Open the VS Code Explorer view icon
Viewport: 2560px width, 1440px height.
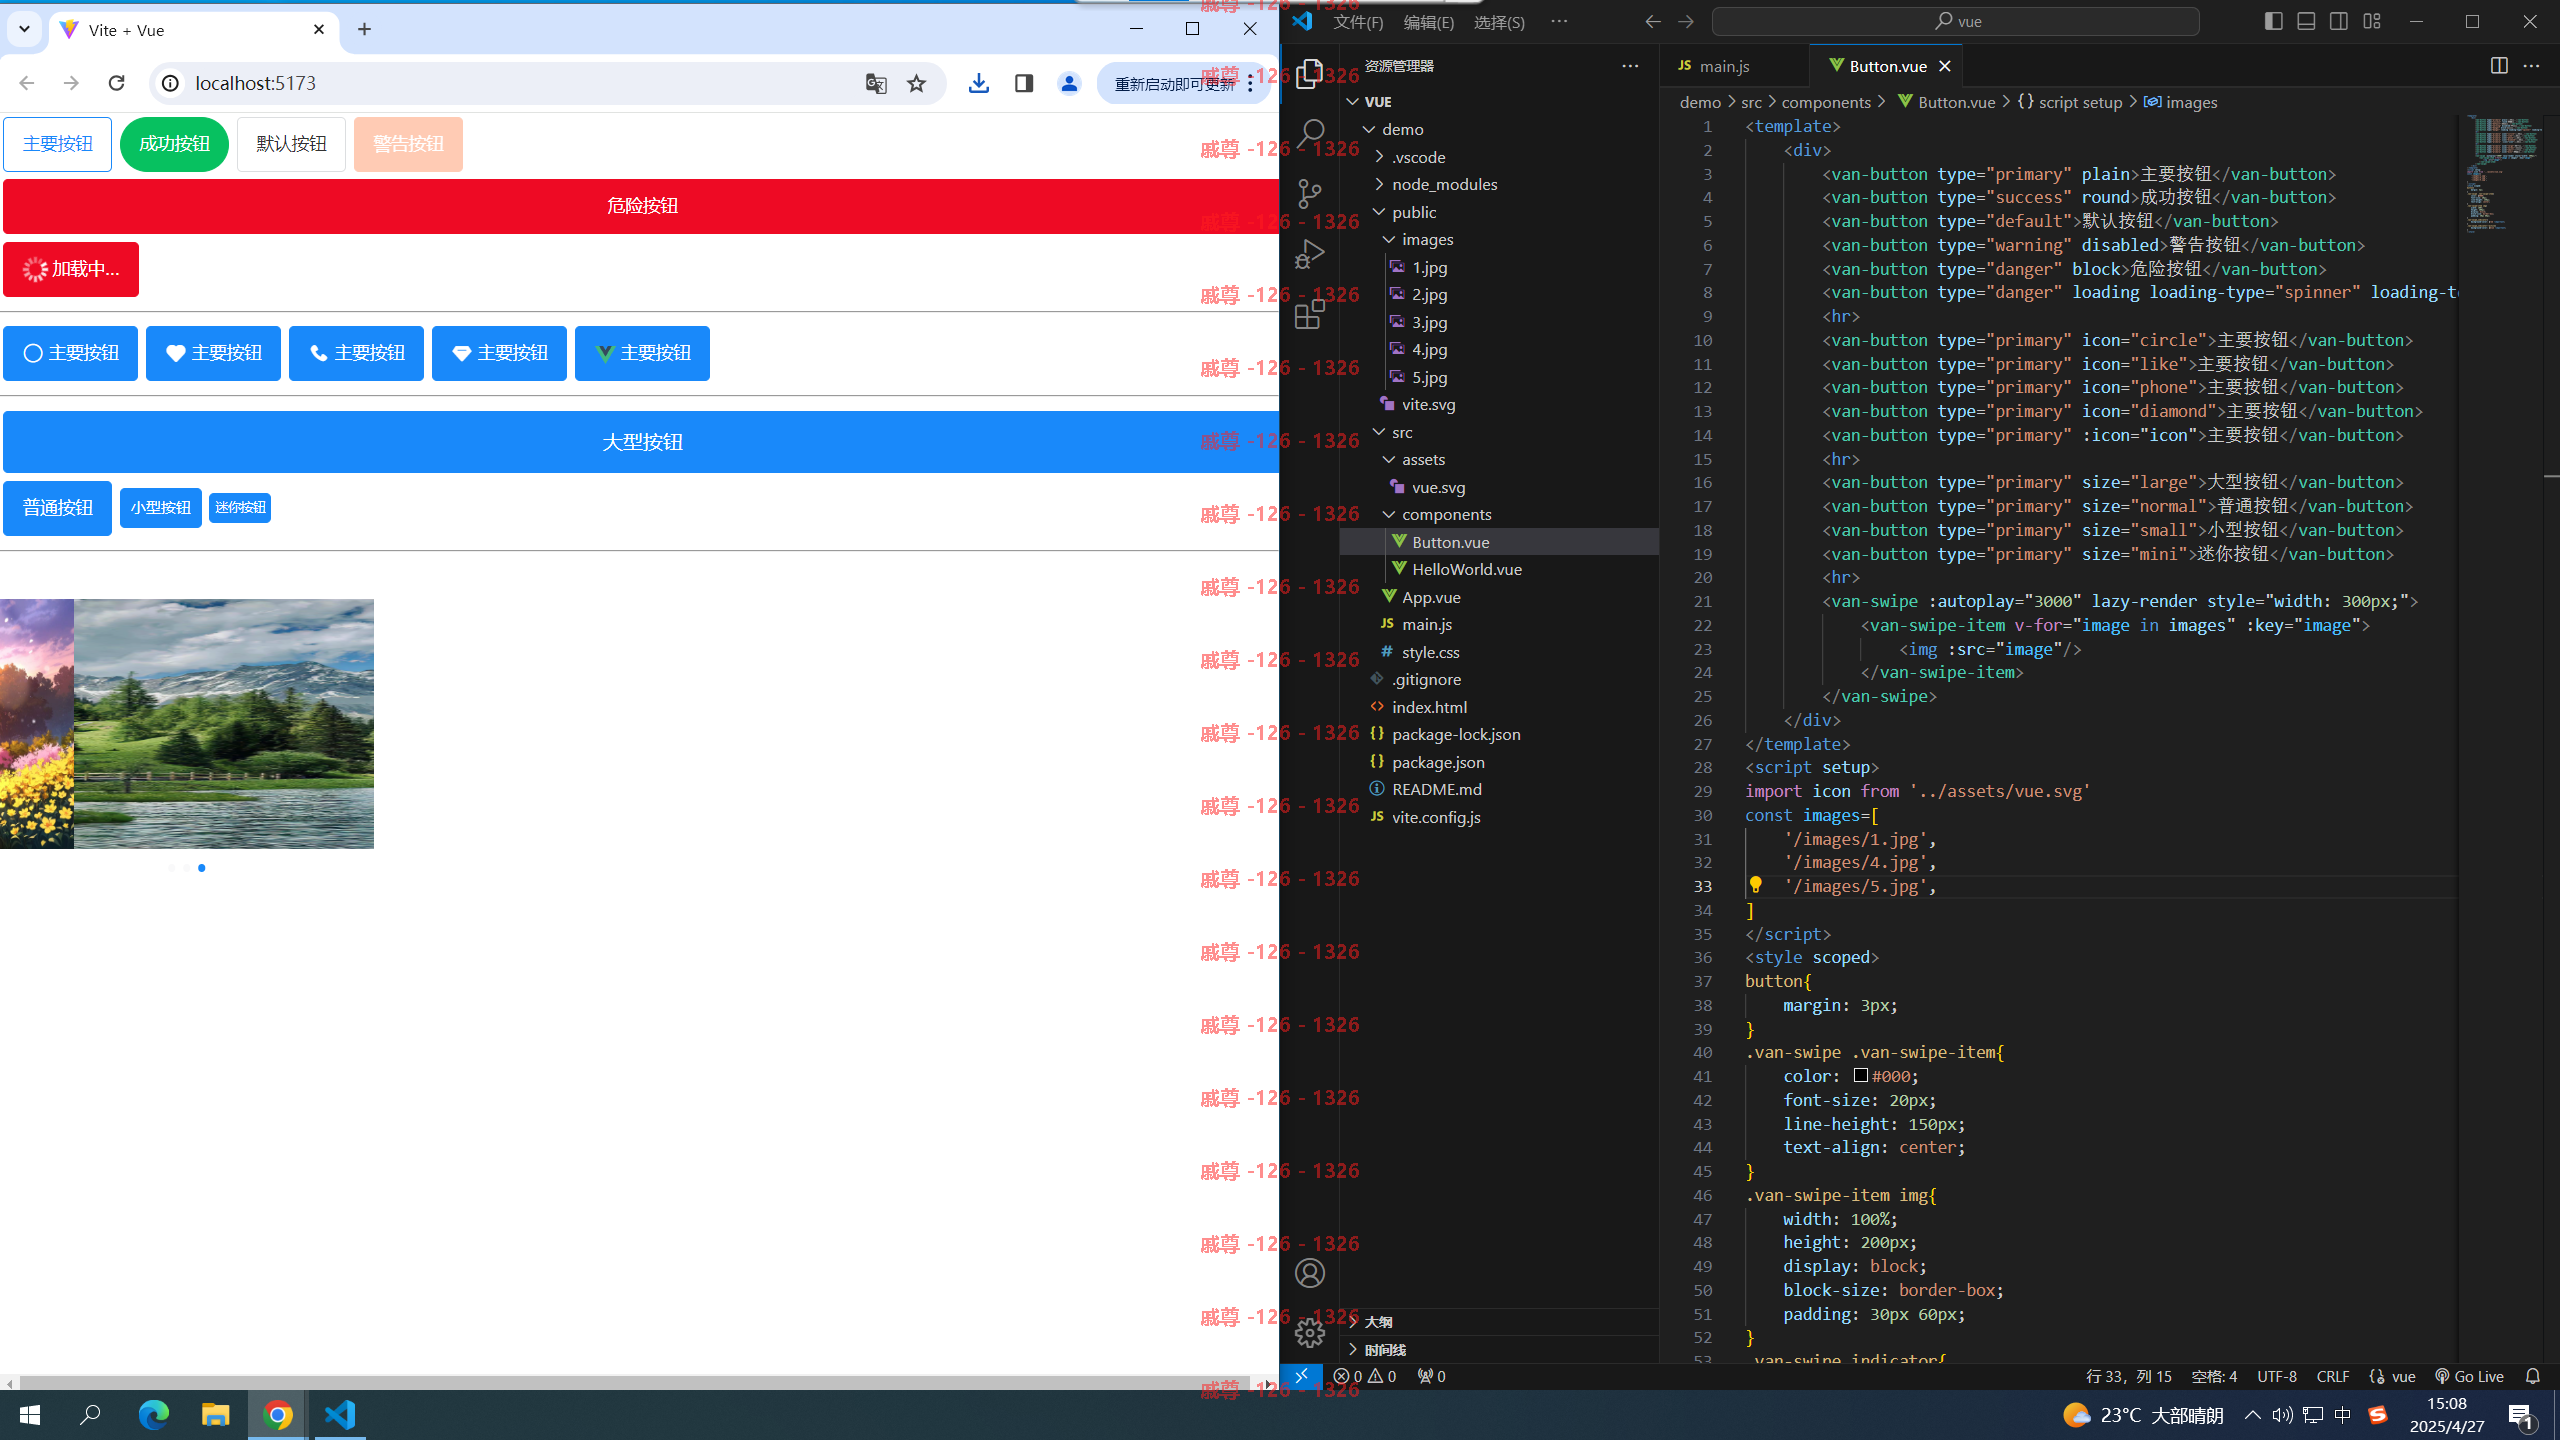point(1309,74)
